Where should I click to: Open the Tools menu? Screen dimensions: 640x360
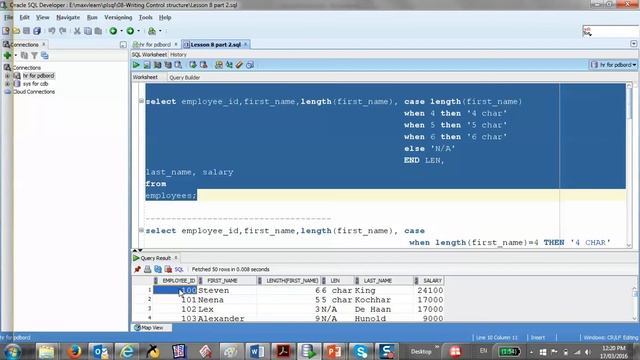point(145,18)
